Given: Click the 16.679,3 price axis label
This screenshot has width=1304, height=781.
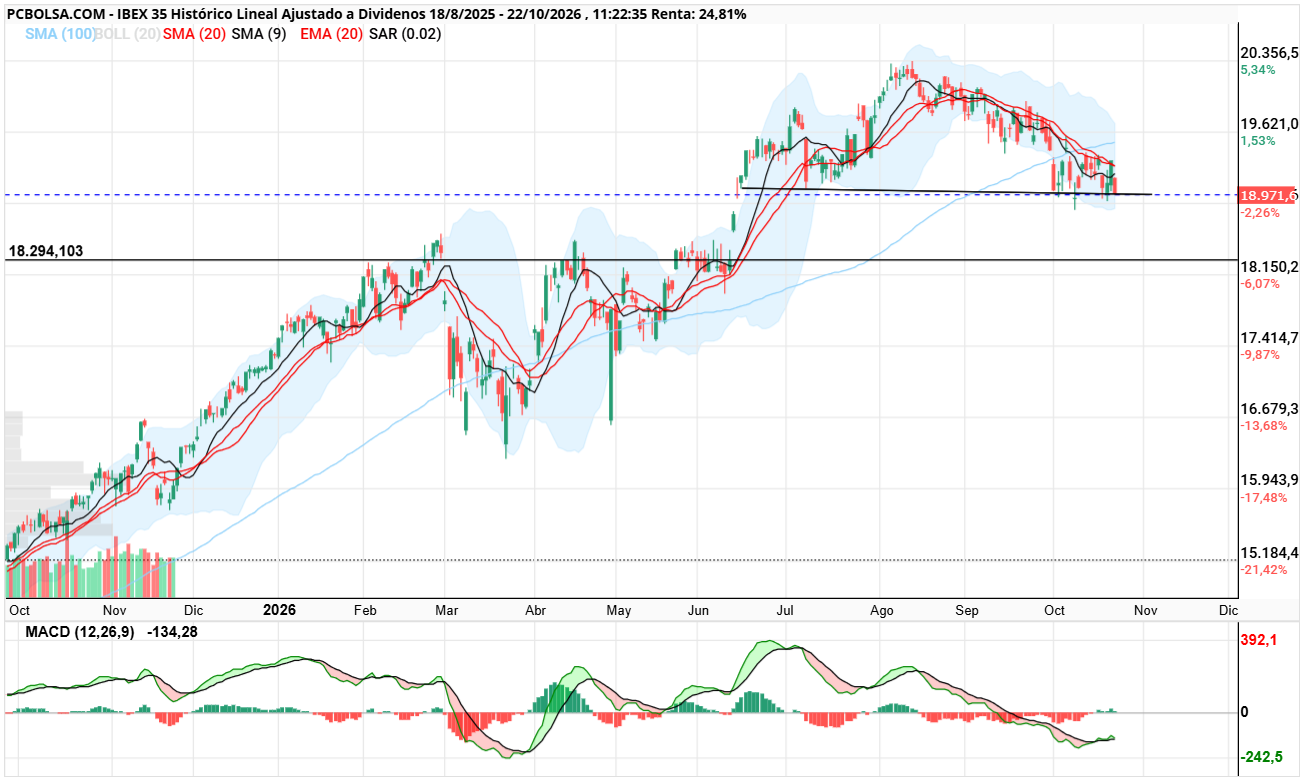Looking at the screenshot, I should tap(1269, 408).
